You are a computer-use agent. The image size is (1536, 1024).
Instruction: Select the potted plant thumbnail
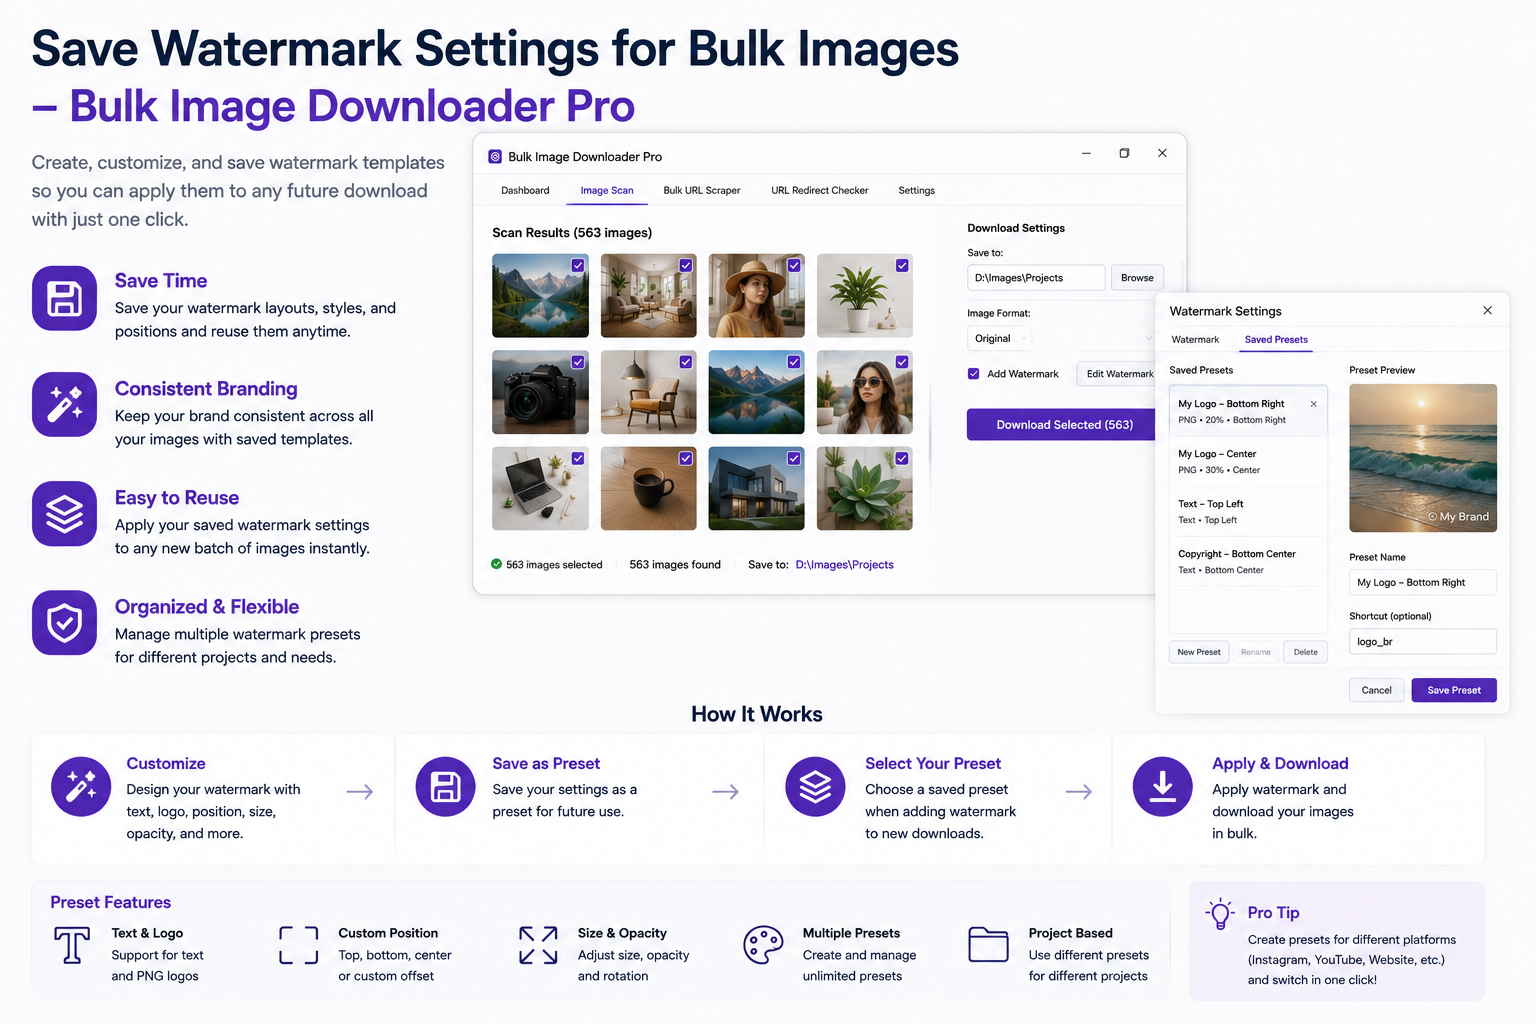click(x=864, y=296)
